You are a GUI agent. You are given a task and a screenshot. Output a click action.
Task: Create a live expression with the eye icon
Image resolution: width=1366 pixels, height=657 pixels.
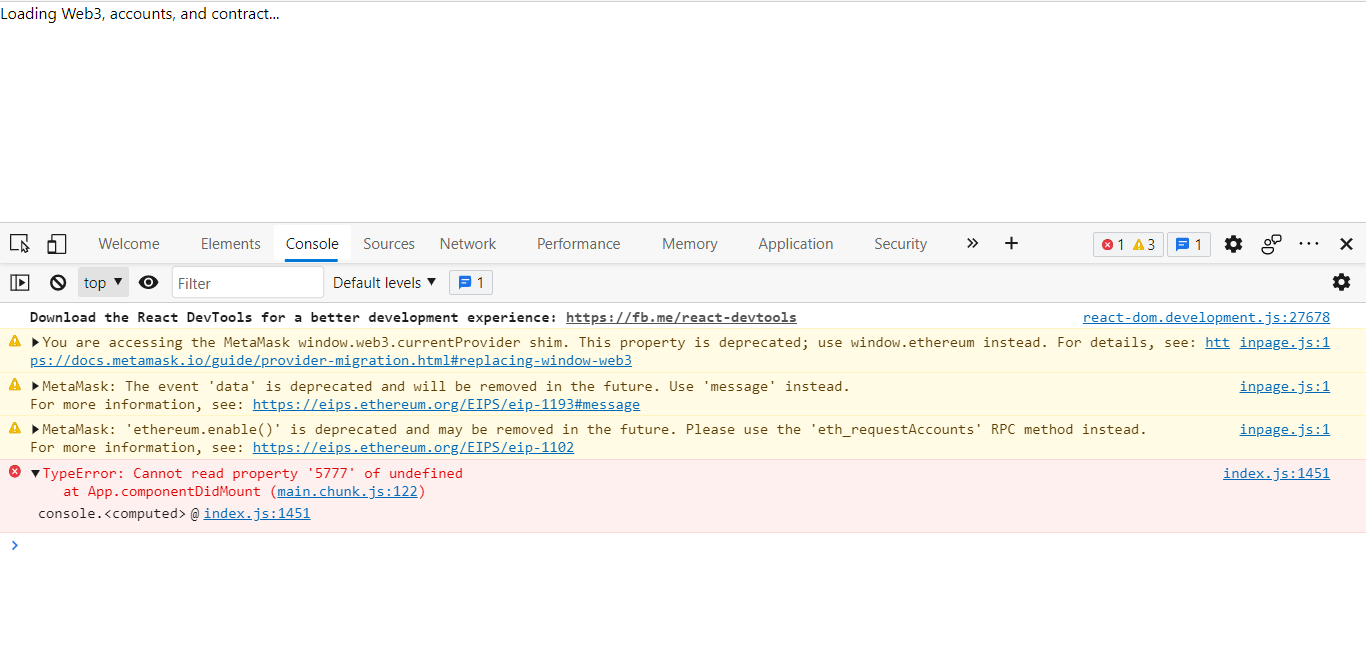[148, 282]
